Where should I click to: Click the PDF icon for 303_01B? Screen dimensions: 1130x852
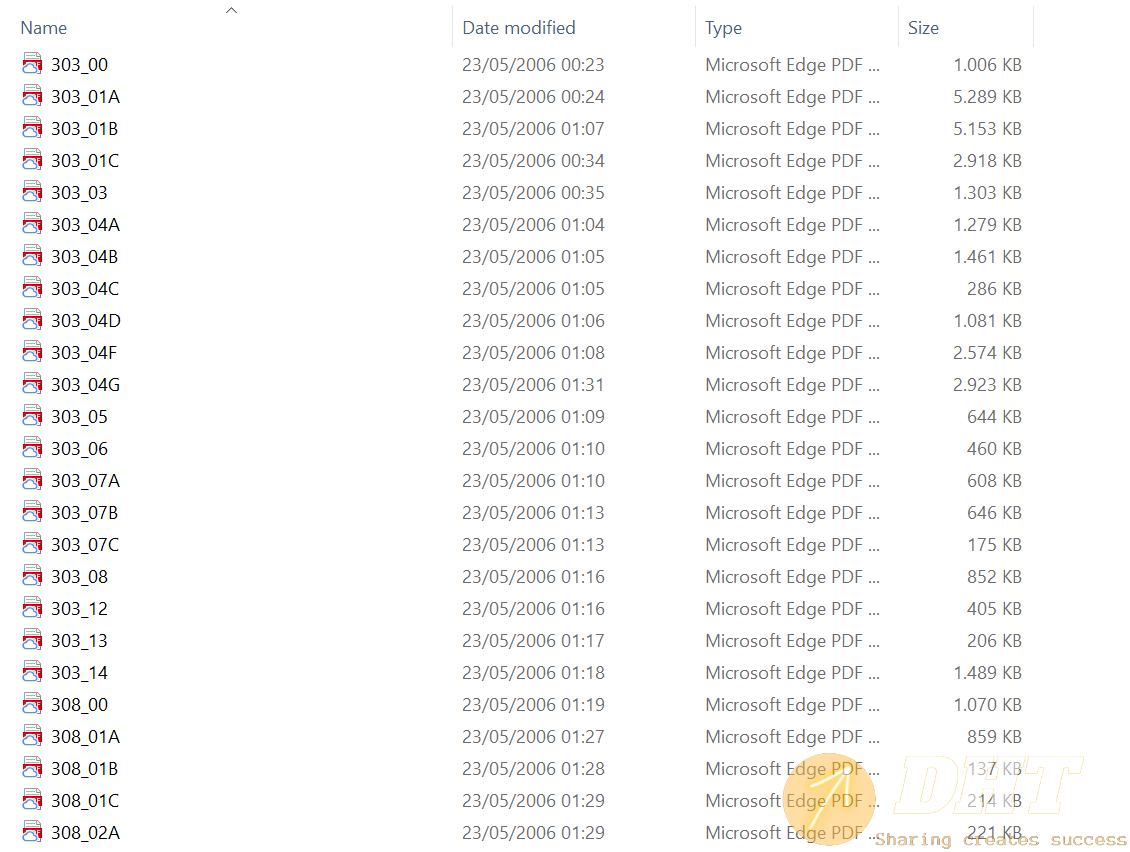tap(32, 128)
